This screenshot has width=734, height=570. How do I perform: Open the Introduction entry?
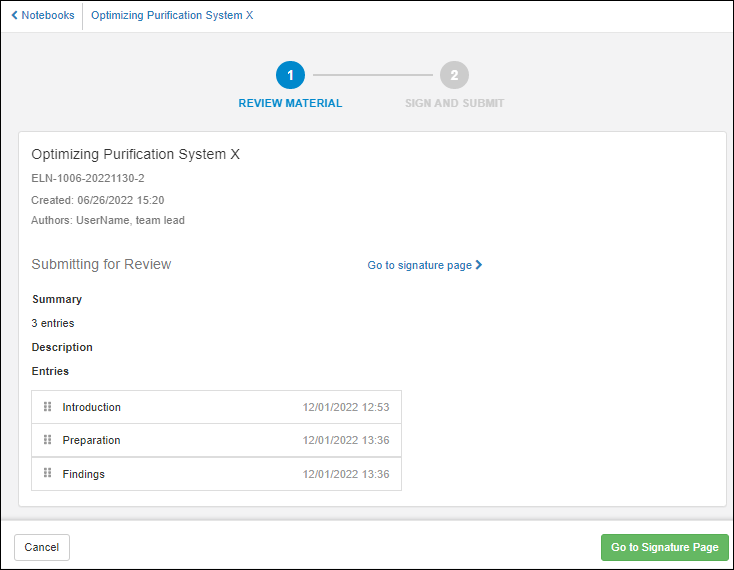tap(91, 407)
